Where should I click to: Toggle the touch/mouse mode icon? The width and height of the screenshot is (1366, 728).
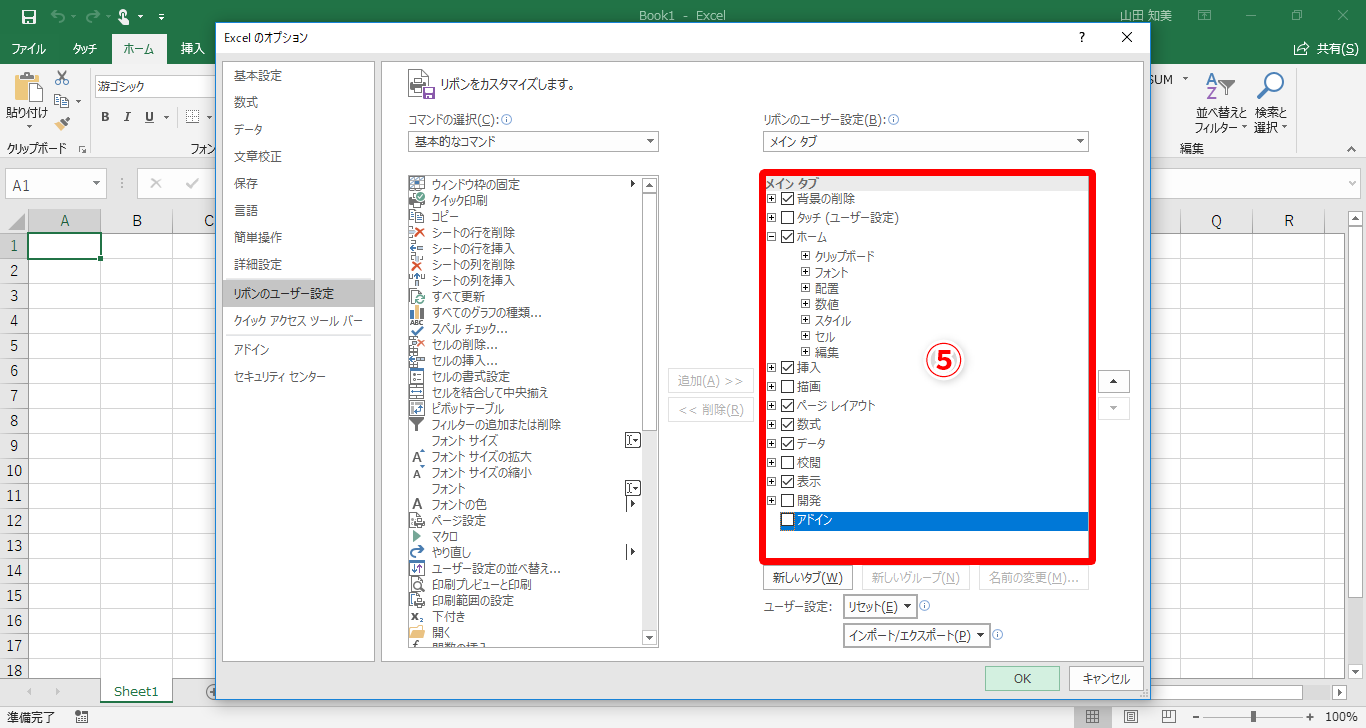click(124, 16)
